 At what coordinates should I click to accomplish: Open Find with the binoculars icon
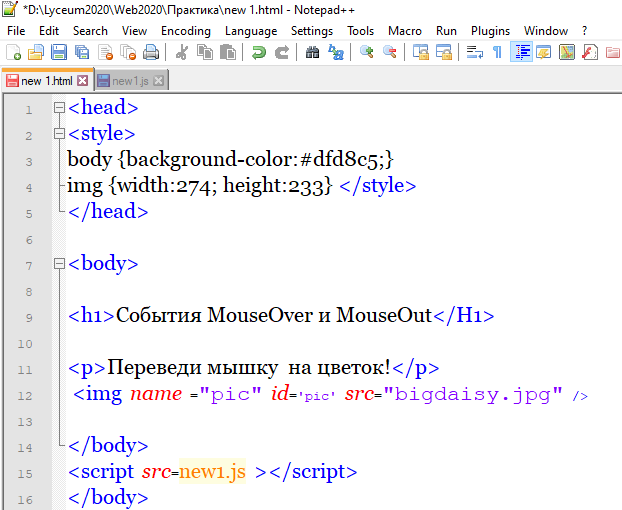312,52
